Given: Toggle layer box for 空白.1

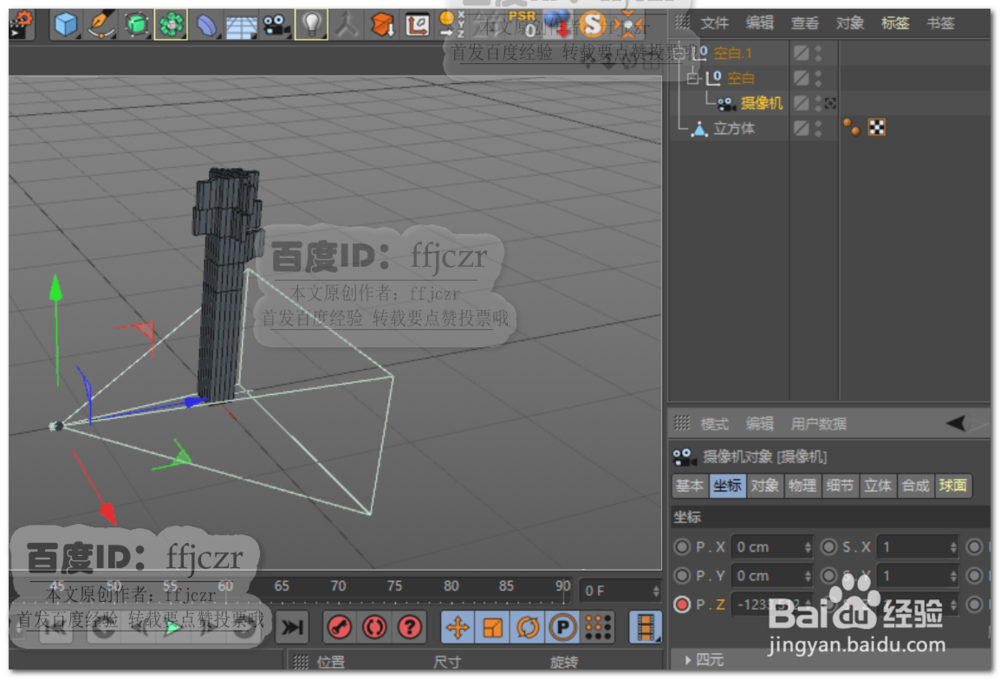Looking at the screenshot, I should tap(801, 53).
